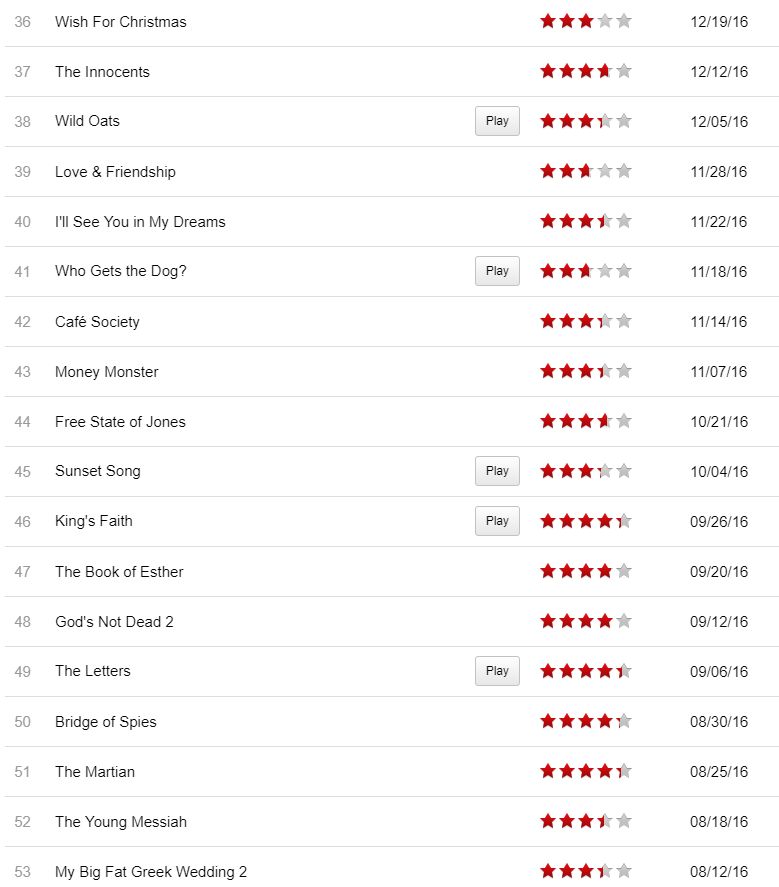Give Free State of Jones five stars
The image size is (779, 887).
pyautogui.click(x=624, y=421)
